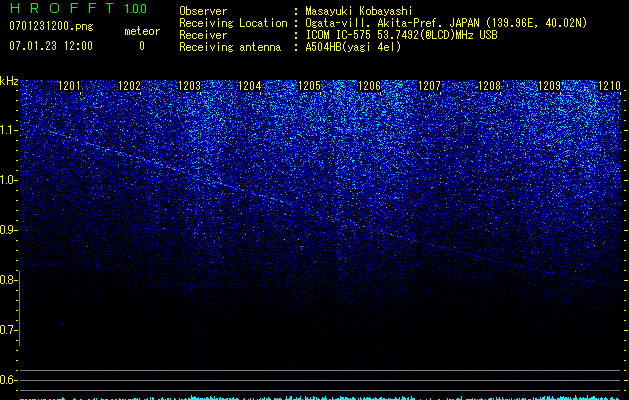
Task: Click the kHz axis unit label
Action: 9,81
